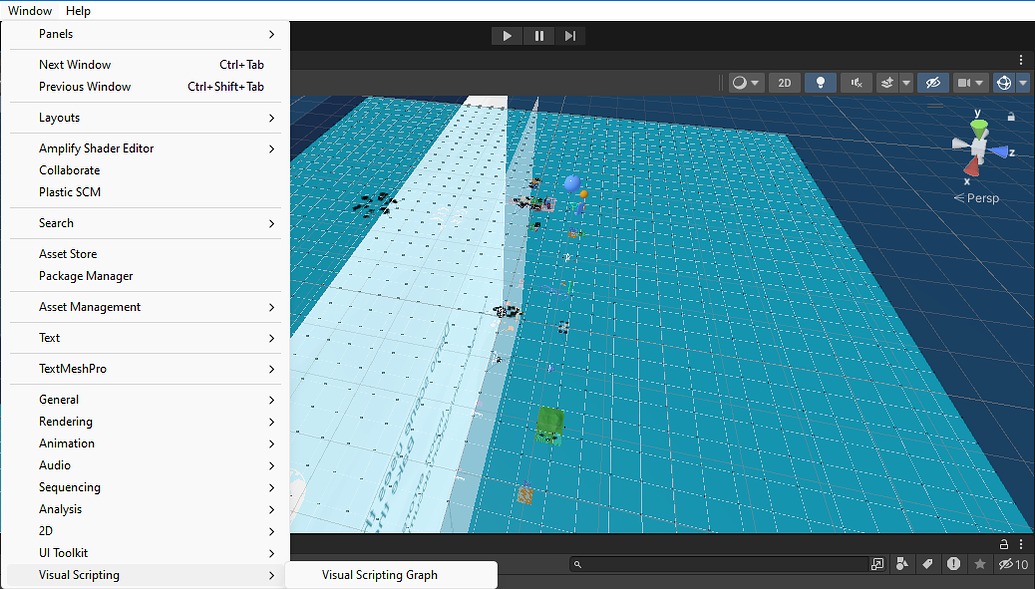Open the scene effects dropdown arrow
Viewport: 1035px width, 589px height.
coord(905,82)
